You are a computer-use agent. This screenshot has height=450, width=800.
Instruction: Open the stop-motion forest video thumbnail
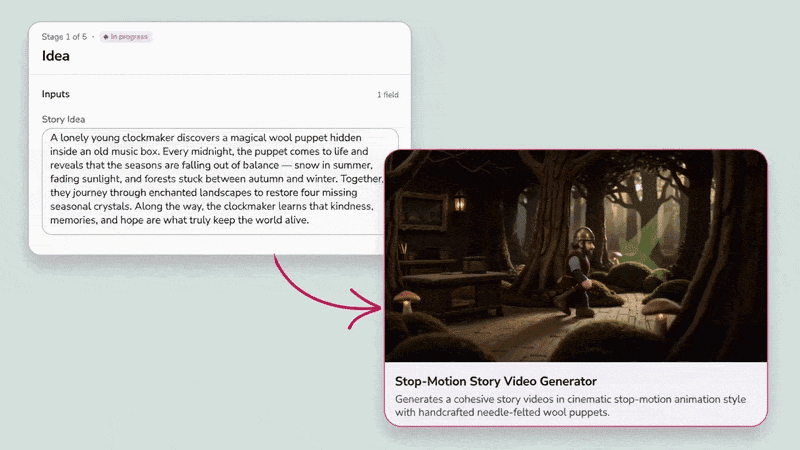(x=576, y=256)
